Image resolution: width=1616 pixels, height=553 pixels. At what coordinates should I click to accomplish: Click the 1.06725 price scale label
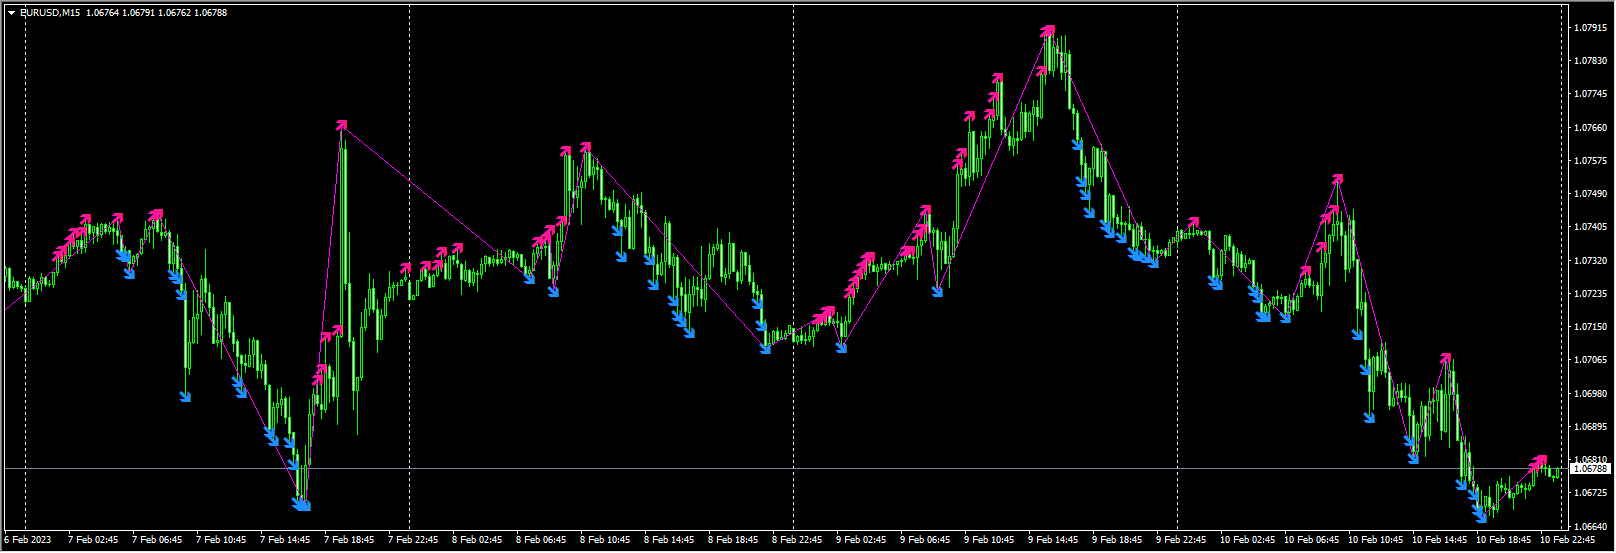tap(1590, 493)
